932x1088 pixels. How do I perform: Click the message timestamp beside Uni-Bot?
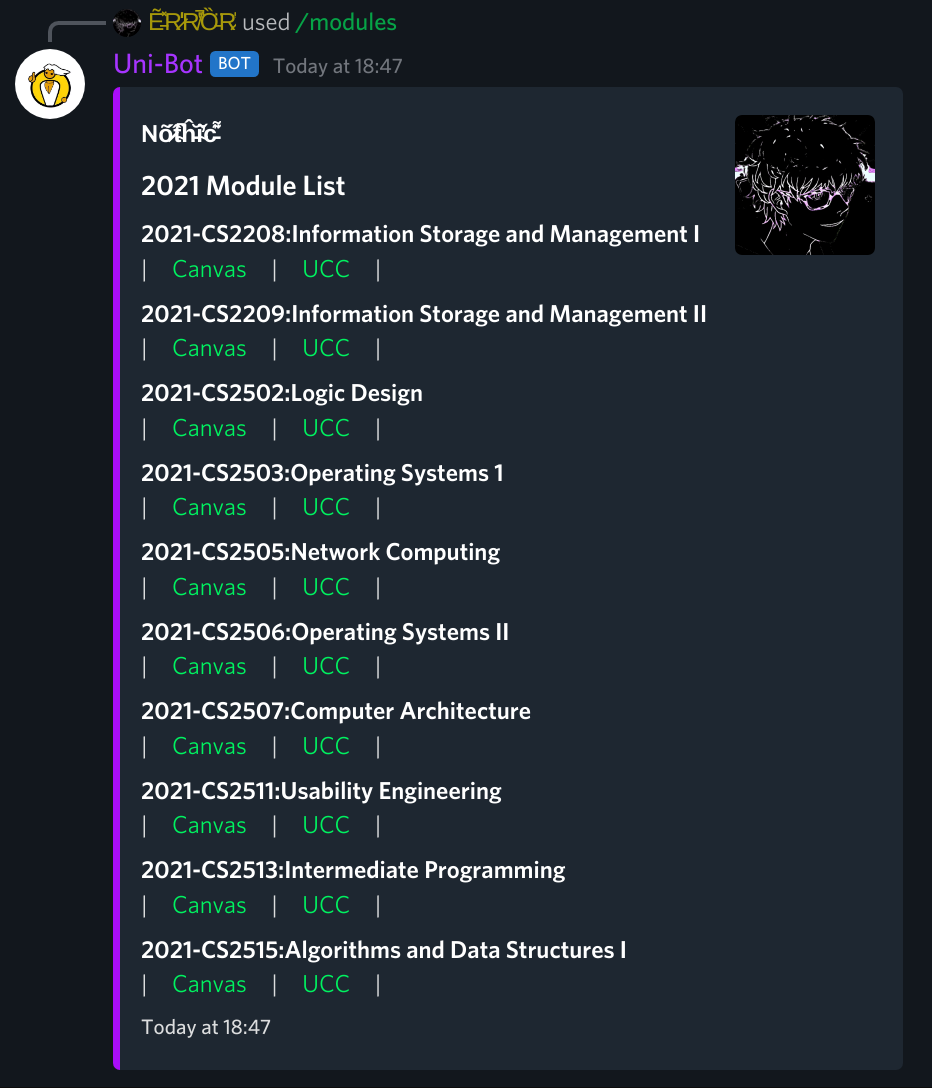337,66
